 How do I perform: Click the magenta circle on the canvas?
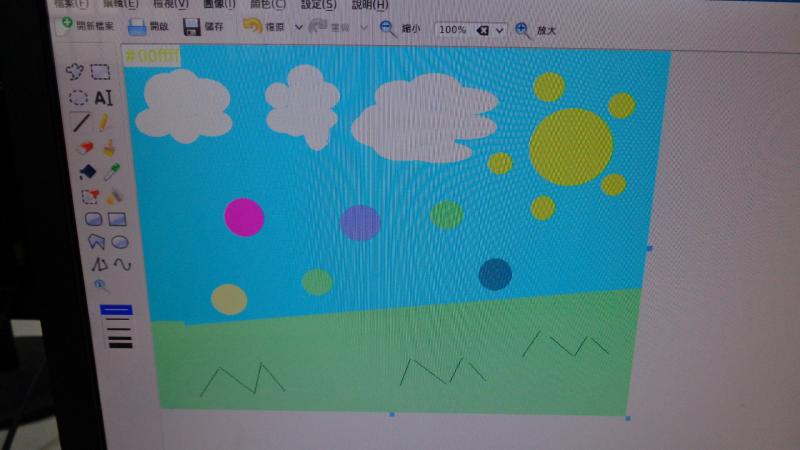coord(244,217)
